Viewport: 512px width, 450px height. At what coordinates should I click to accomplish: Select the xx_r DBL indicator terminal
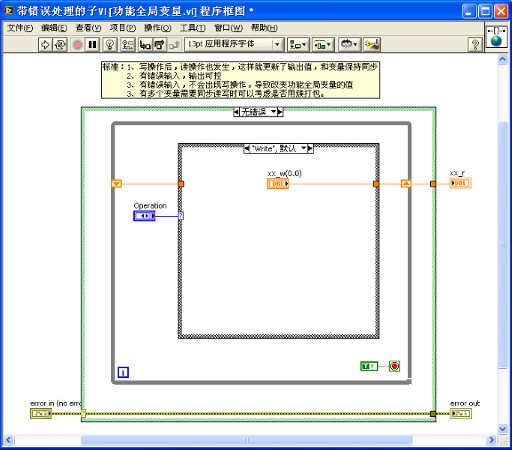(x=460, y=183)
